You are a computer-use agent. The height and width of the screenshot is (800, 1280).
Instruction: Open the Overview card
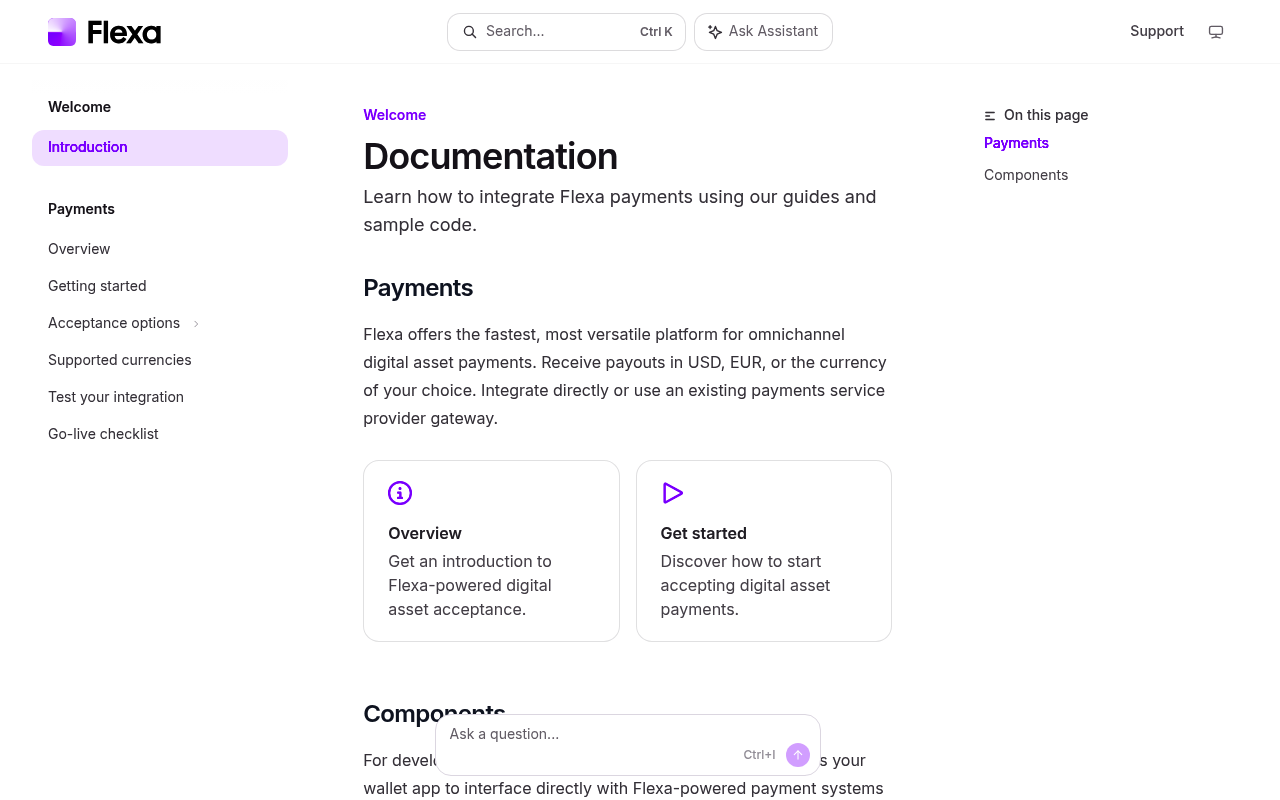pyautogui.click(x=491, y=551)
